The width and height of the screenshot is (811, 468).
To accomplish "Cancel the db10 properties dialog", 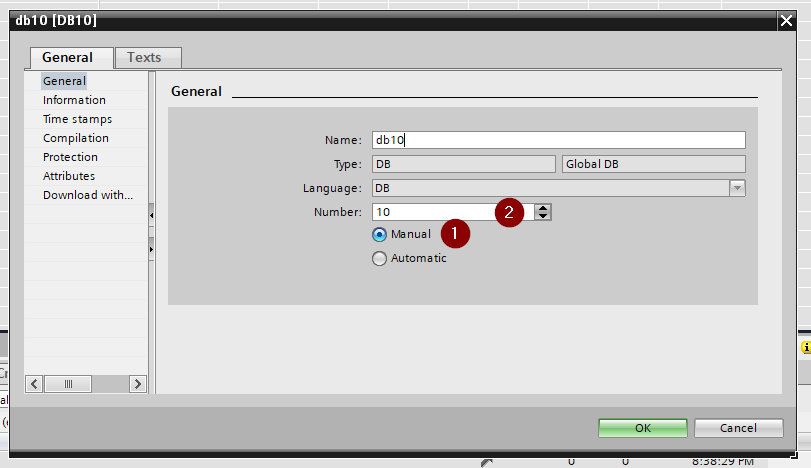I will pos(738,428).
